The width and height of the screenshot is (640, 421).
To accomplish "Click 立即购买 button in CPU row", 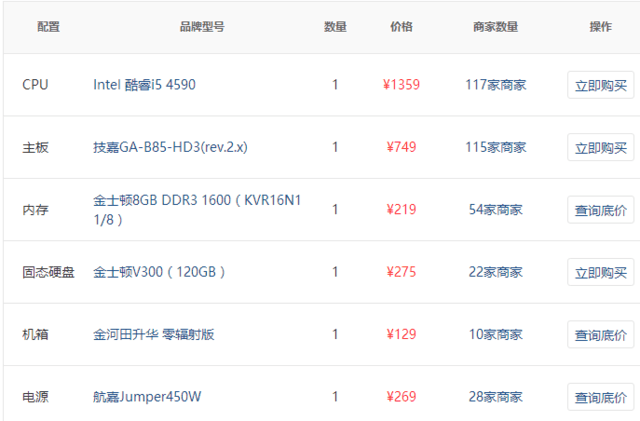I will coord(600,85).
